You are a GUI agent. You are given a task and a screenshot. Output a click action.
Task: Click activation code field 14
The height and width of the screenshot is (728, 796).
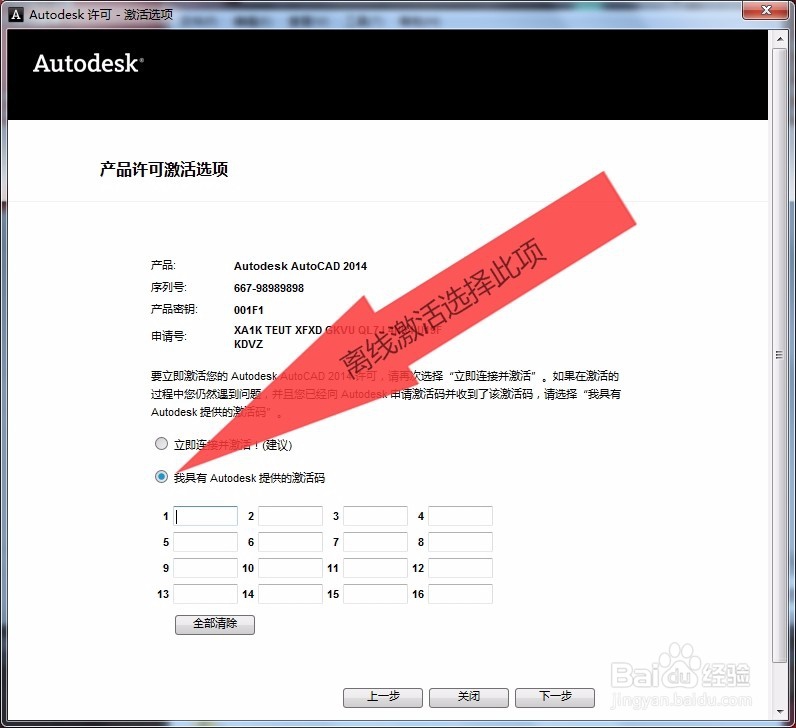(290, 594)
